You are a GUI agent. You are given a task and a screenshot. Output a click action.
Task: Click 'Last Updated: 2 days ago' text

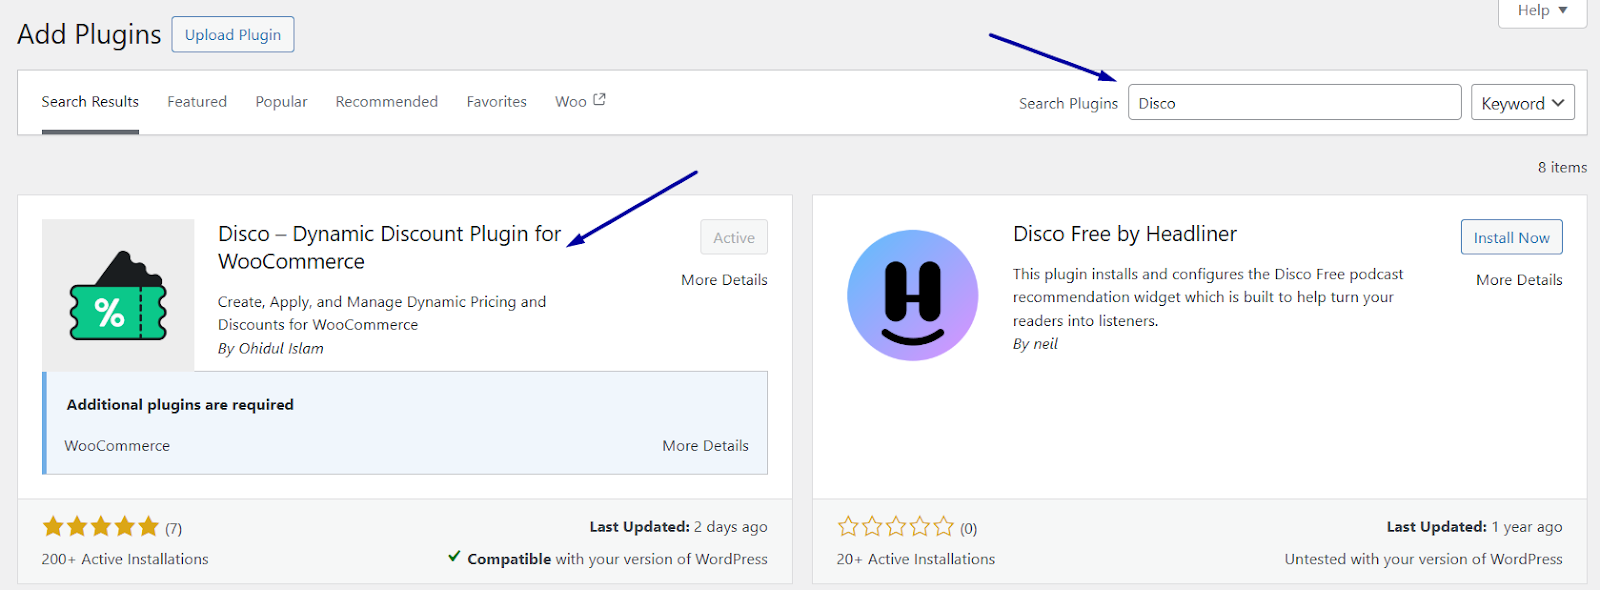pos(678,527)
